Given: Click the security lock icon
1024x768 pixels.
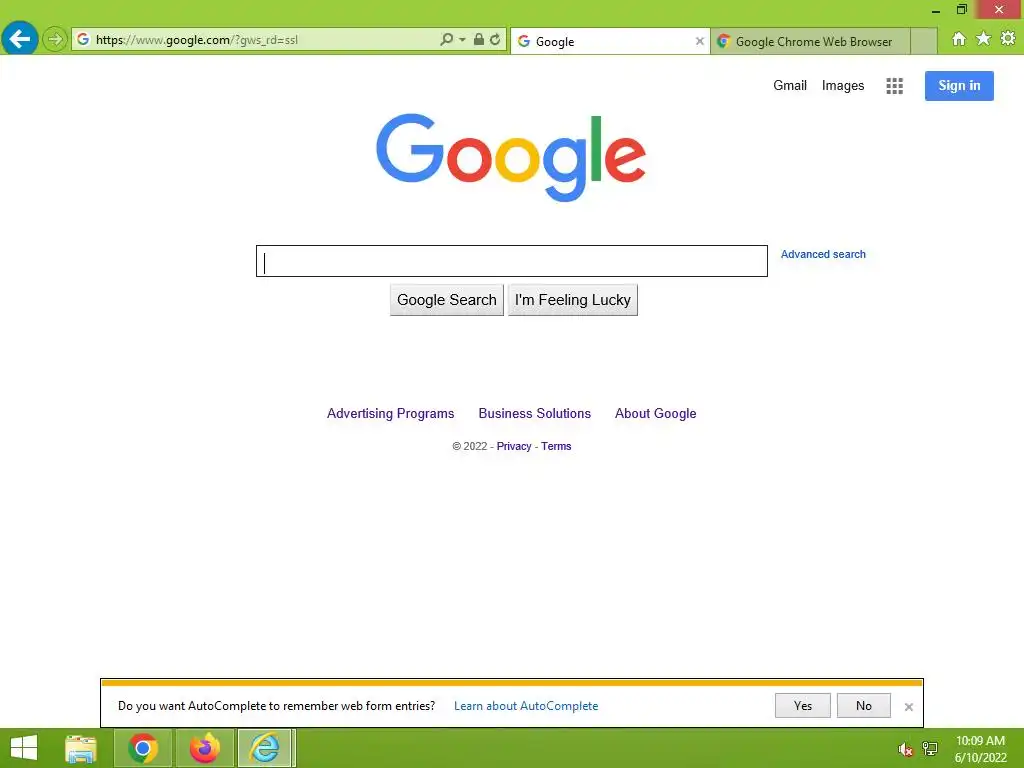Looking at the screenshot, I should pyautogui.click(x=479, y=39).
